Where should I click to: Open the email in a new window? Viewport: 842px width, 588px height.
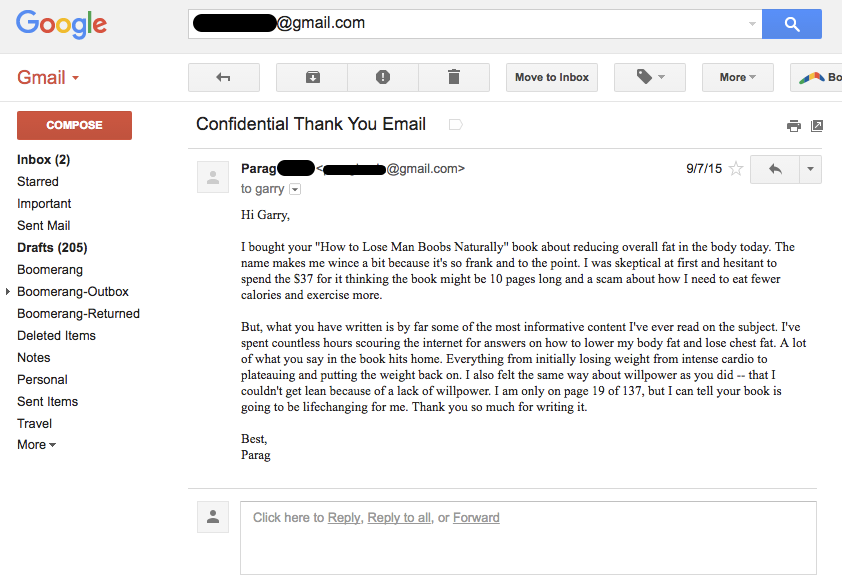(x=817, y=126)
